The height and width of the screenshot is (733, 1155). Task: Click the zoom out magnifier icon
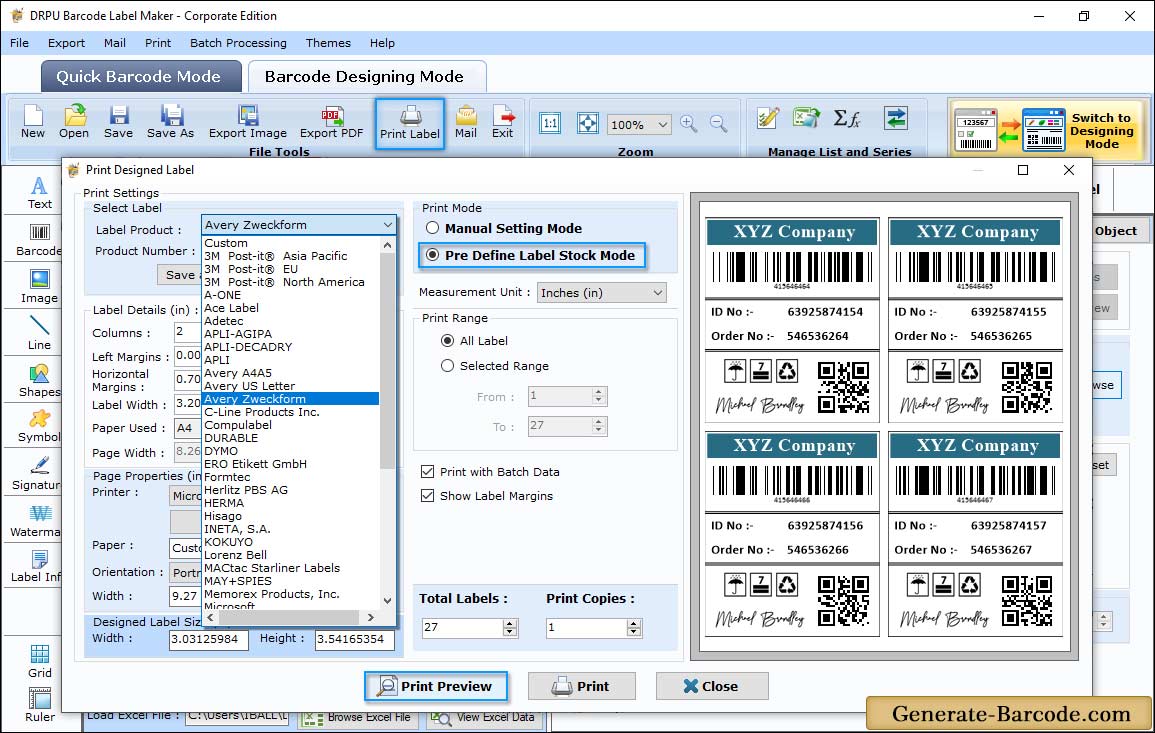tap(718, 124)
